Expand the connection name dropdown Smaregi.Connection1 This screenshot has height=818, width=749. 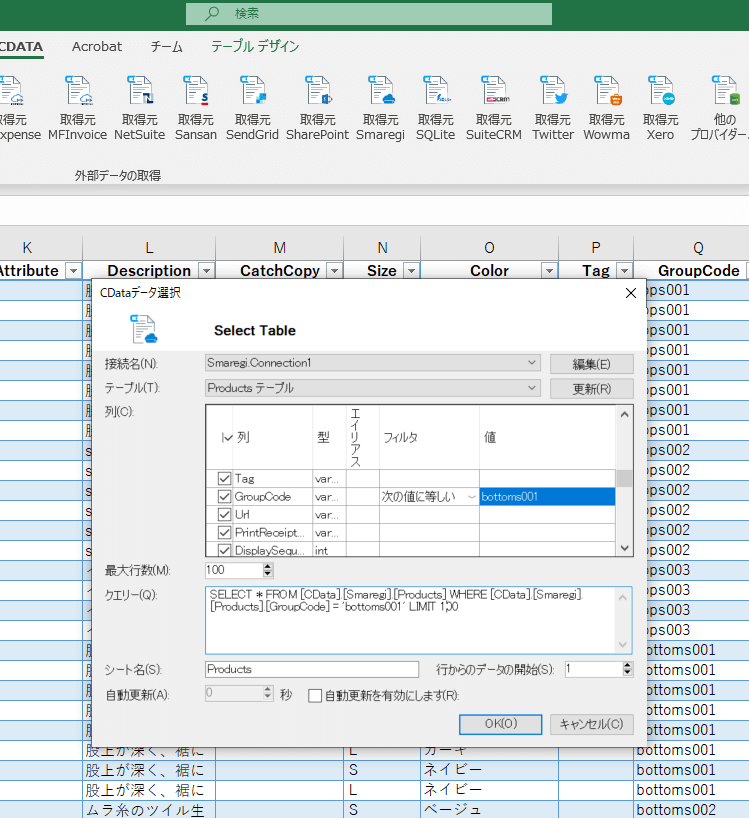click(x=531, y=363)
